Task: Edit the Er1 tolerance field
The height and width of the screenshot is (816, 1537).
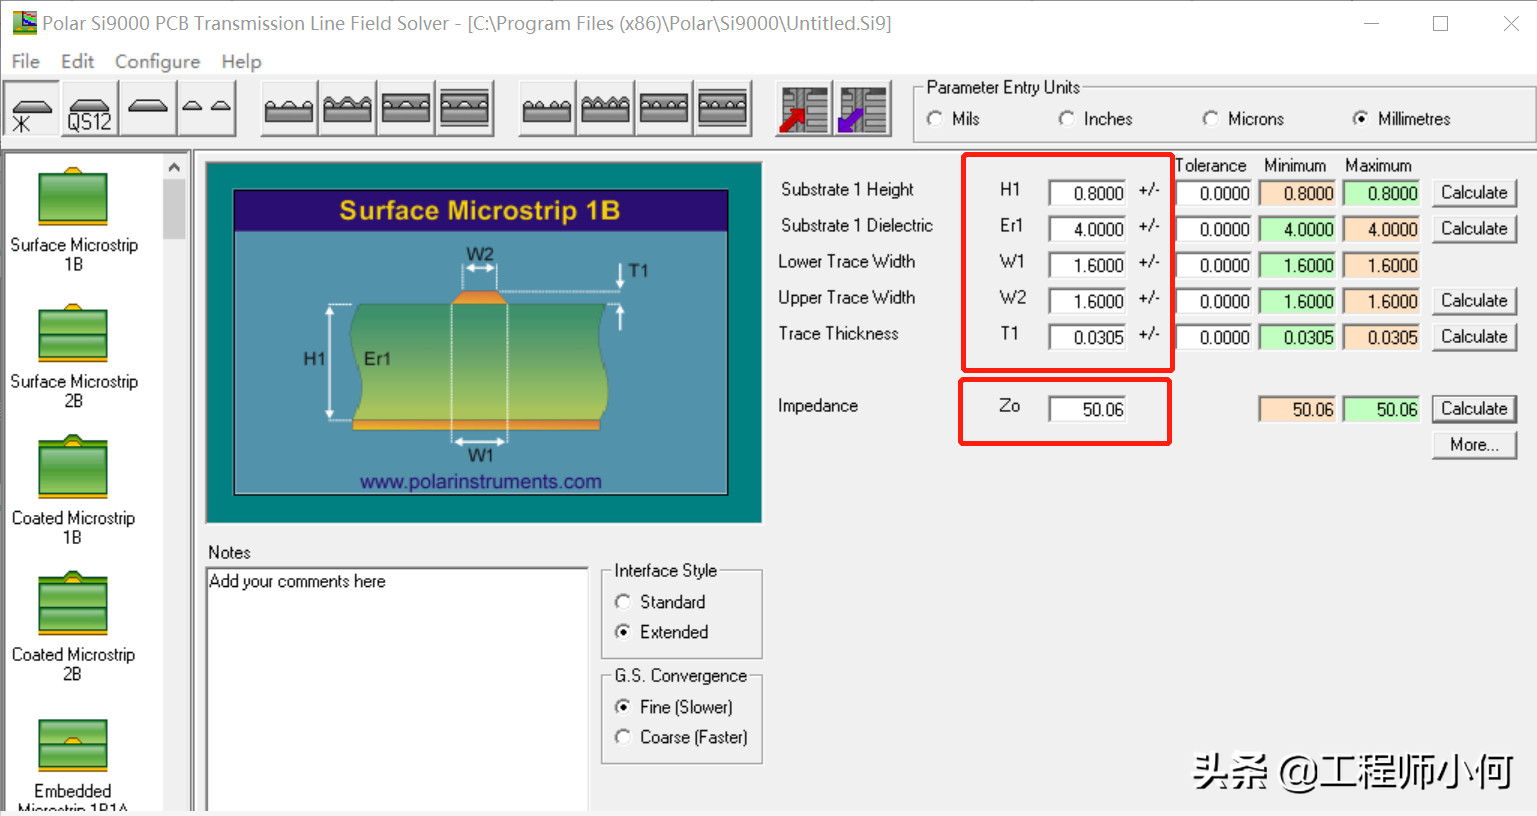Action: point(1214,229)
